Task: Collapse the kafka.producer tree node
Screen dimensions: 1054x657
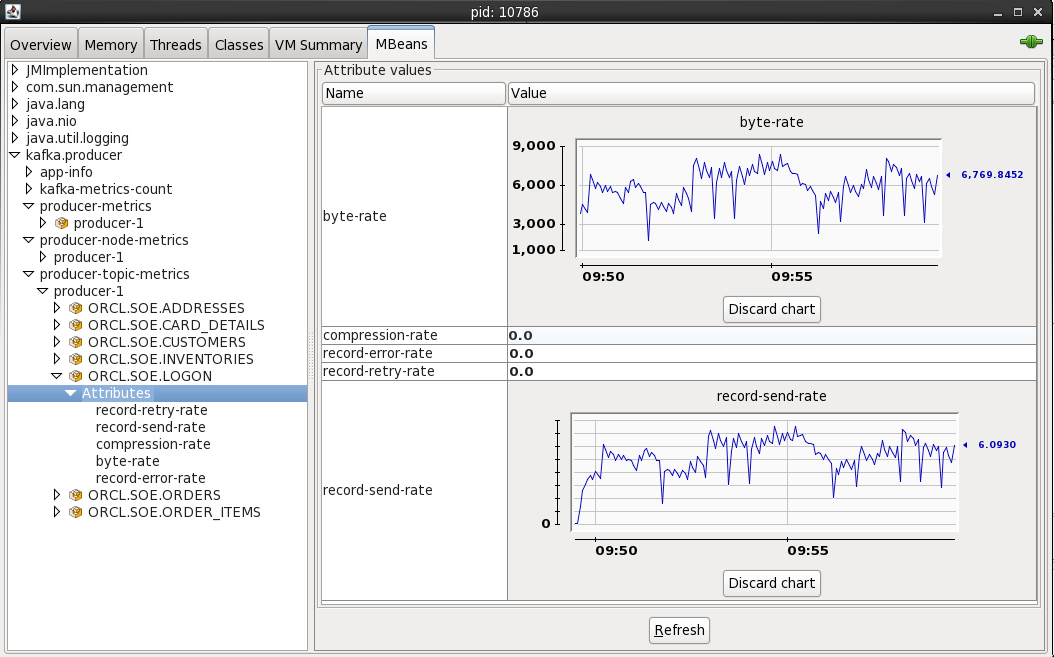Action: click(x=15, y=155)
